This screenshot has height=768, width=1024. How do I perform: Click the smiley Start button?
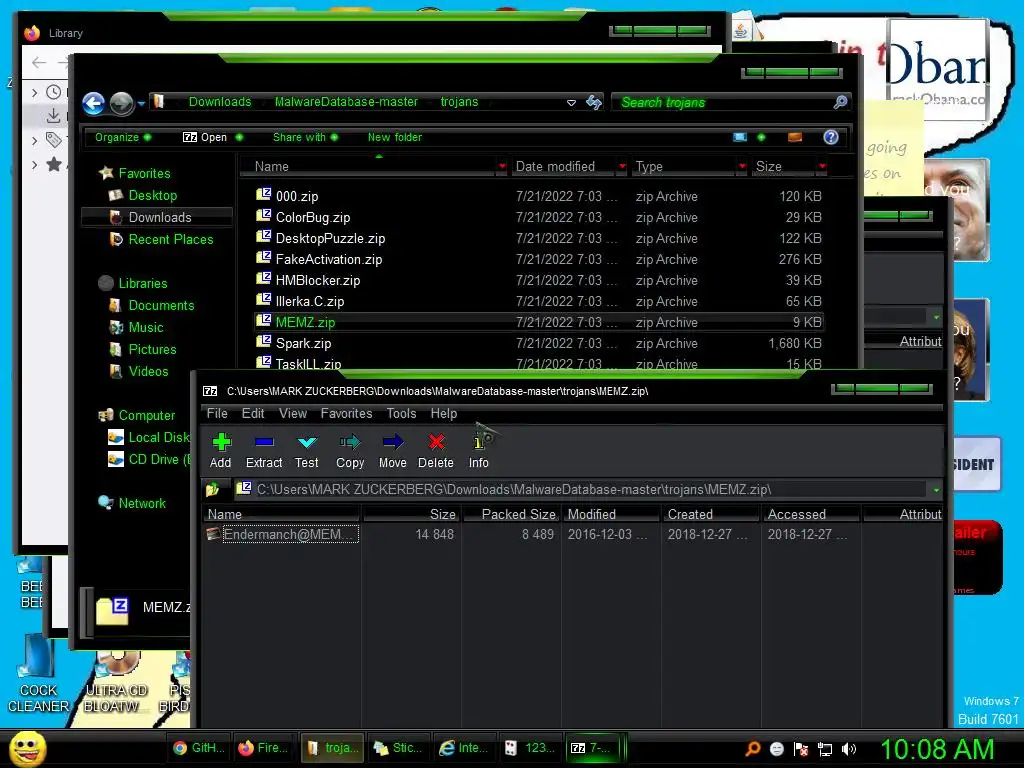coord(27,748)
